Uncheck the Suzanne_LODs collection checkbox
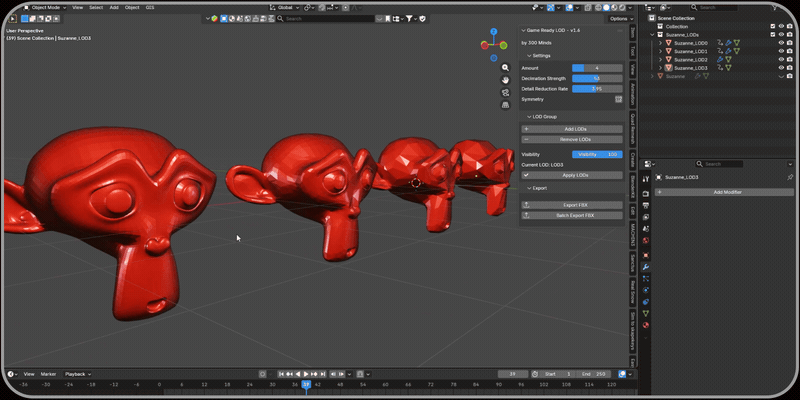This screenshot has width=800, height=400. (x=772, y=35)
